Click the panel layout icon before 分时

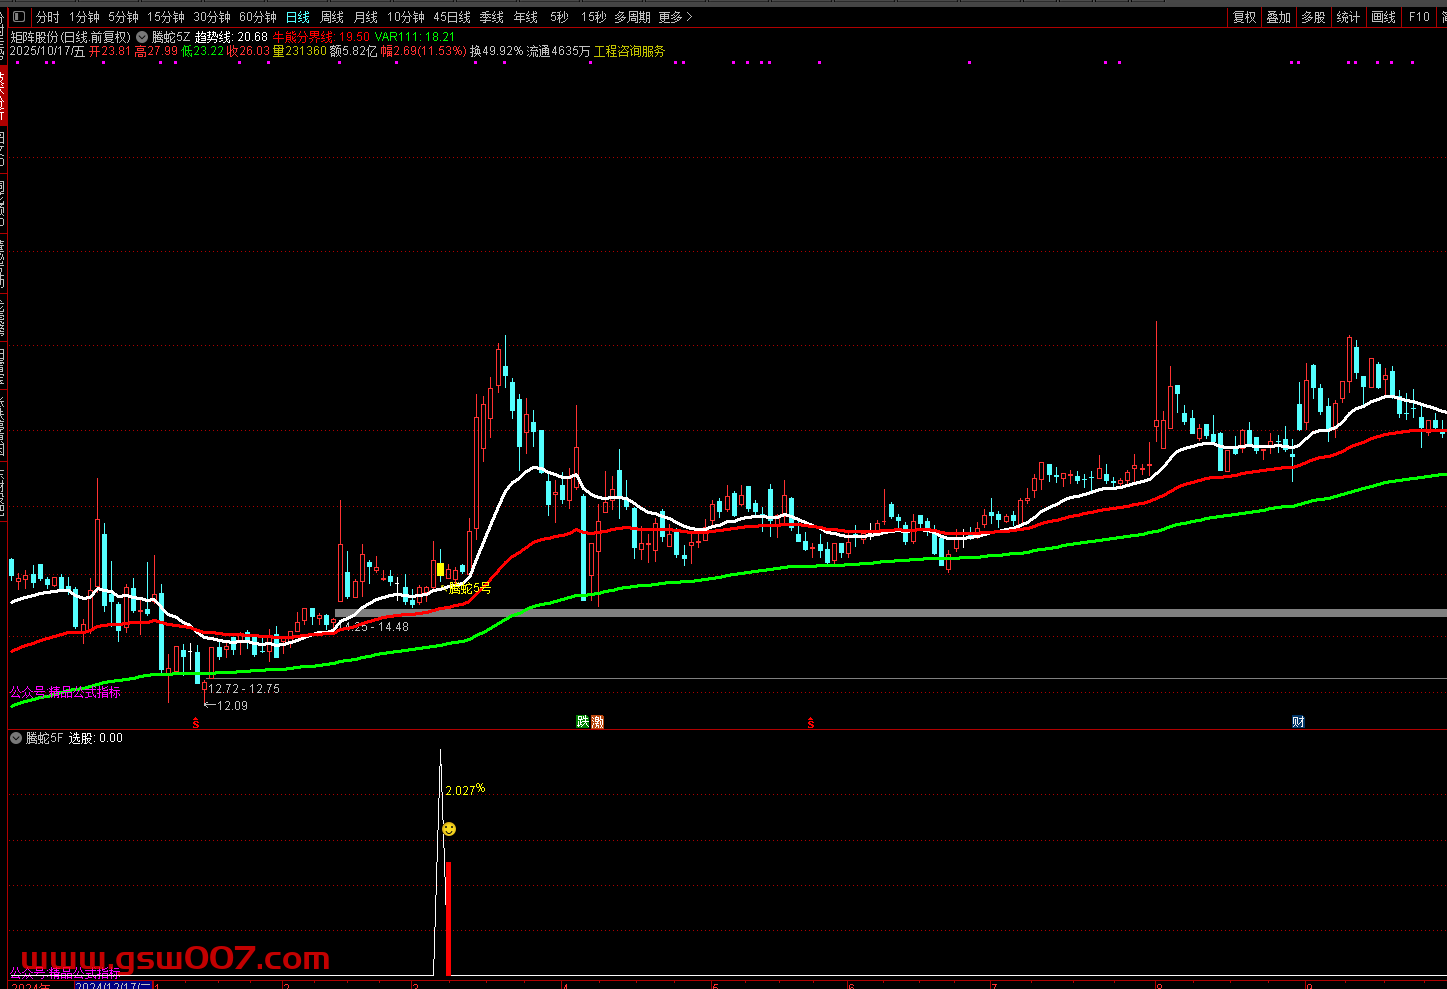18,17
